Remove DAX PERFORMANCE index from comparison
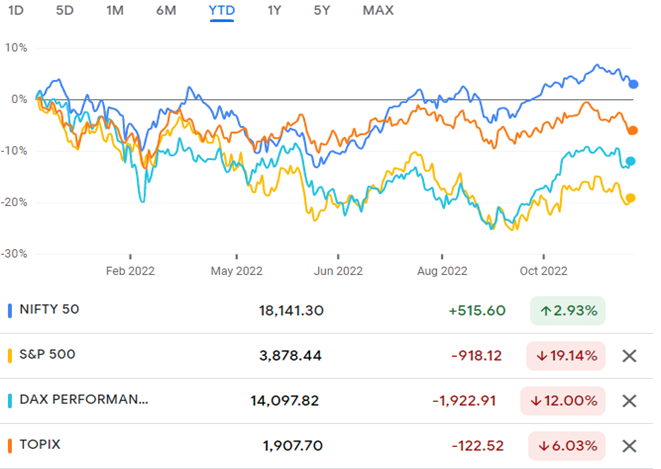This screenshot has height=469, width=661. (x=629, y=401)
